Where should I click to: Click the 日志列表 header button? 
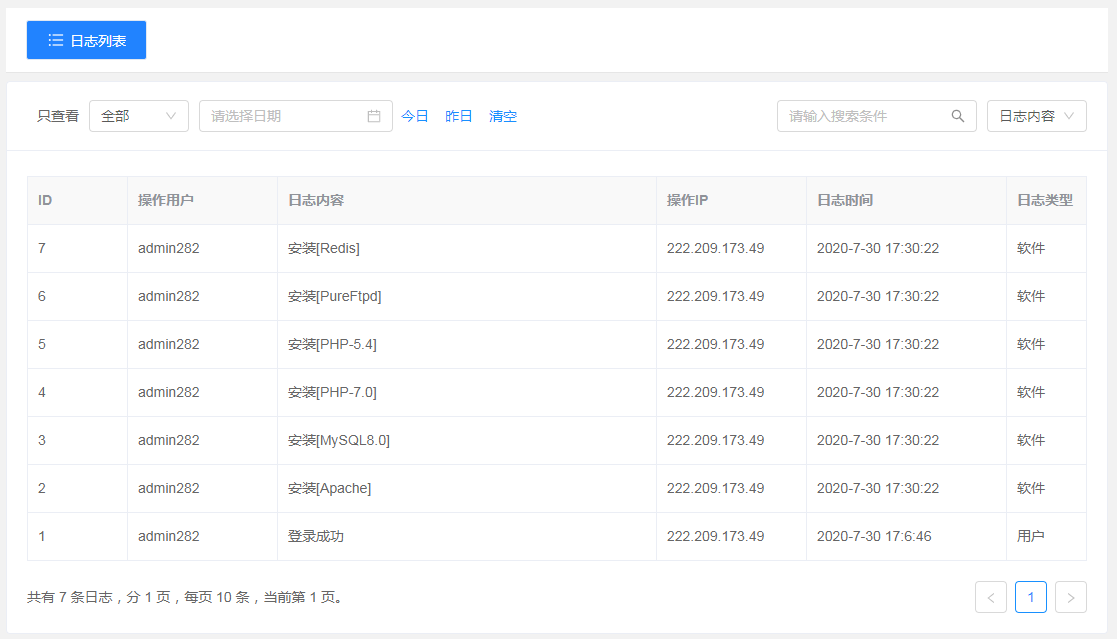(x=86, y=40)
